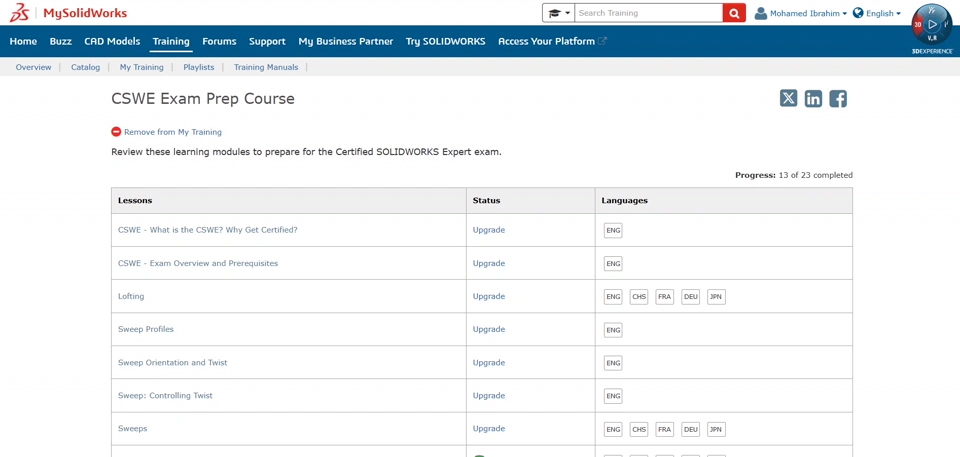
Task: Click the red Remove from My Training icon
Action: coord(116,132)
